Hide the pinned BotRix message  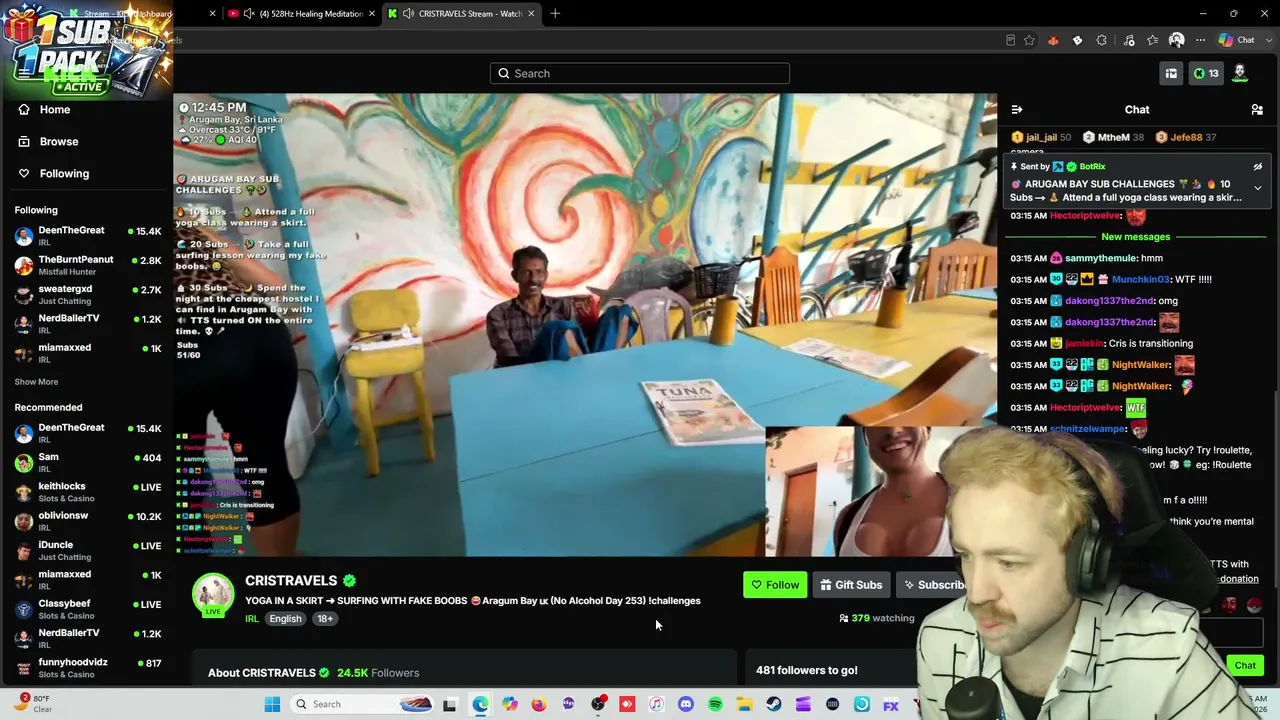pyautogui.click(x=1258, y=167)
